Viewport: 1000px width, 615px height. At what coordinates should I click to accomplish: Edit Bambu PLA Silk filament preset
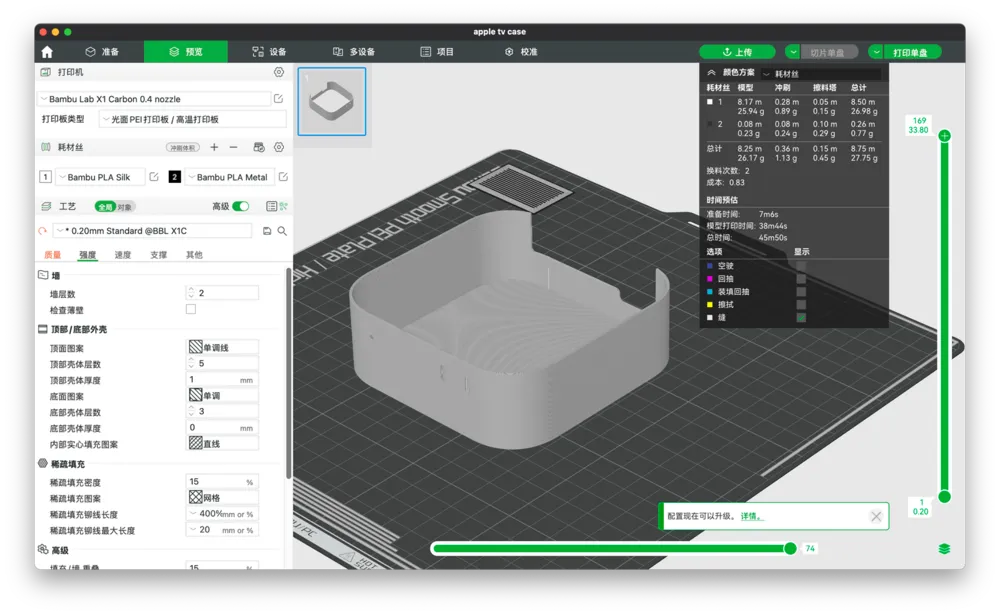tap(154, 177)
